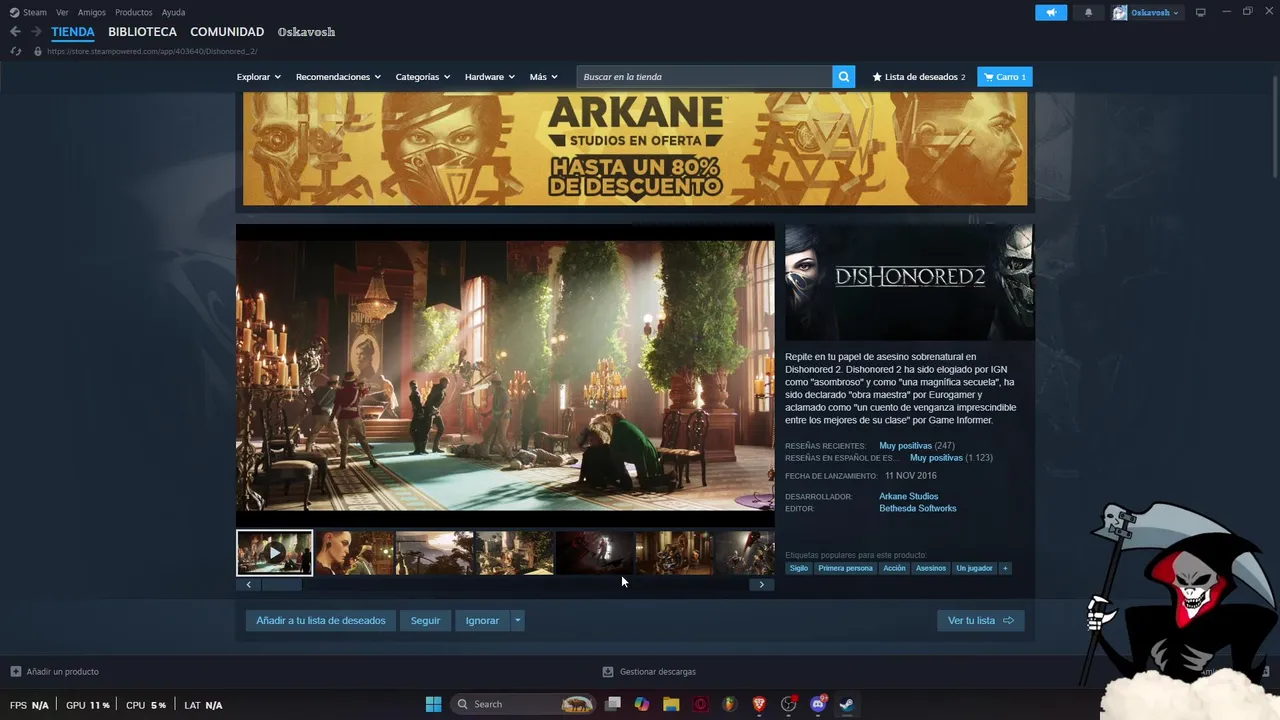Expand the Categorías dropdown
This screenshot has height=720, width=1280.
[x=422, y=77]
